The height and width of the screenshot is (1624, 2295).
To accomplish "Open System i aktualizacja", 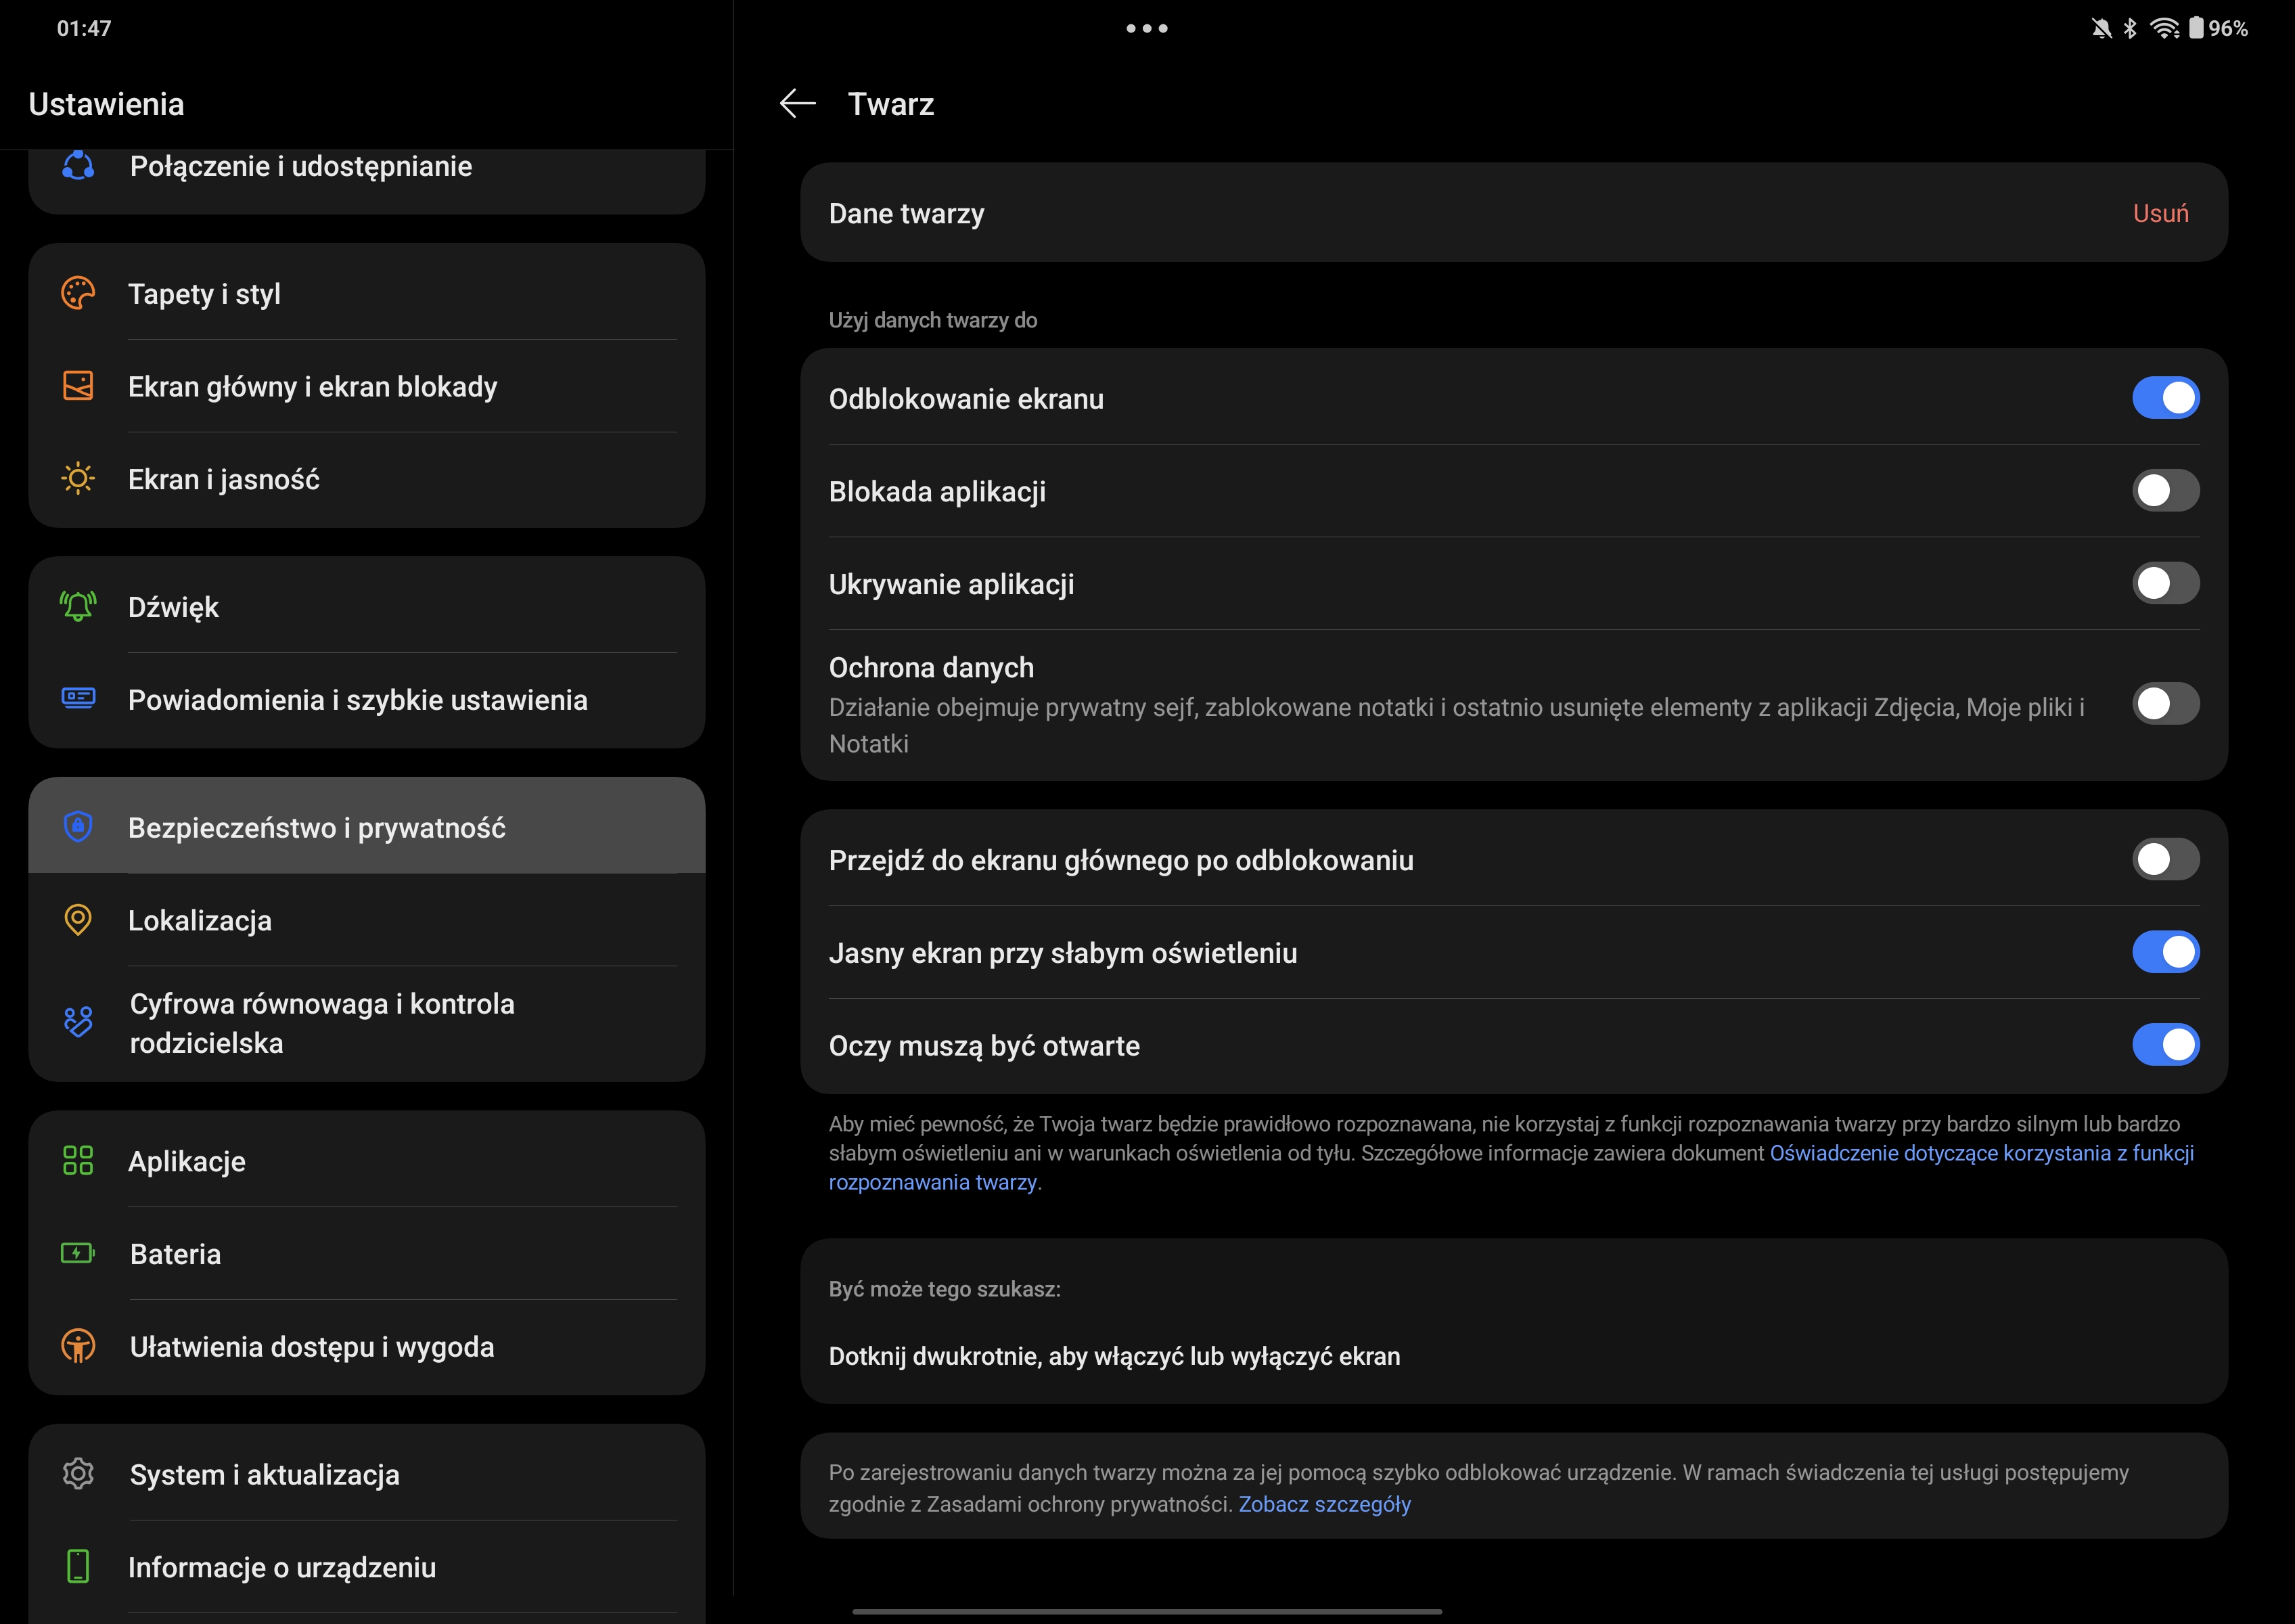I will [x=367, y=1473].
